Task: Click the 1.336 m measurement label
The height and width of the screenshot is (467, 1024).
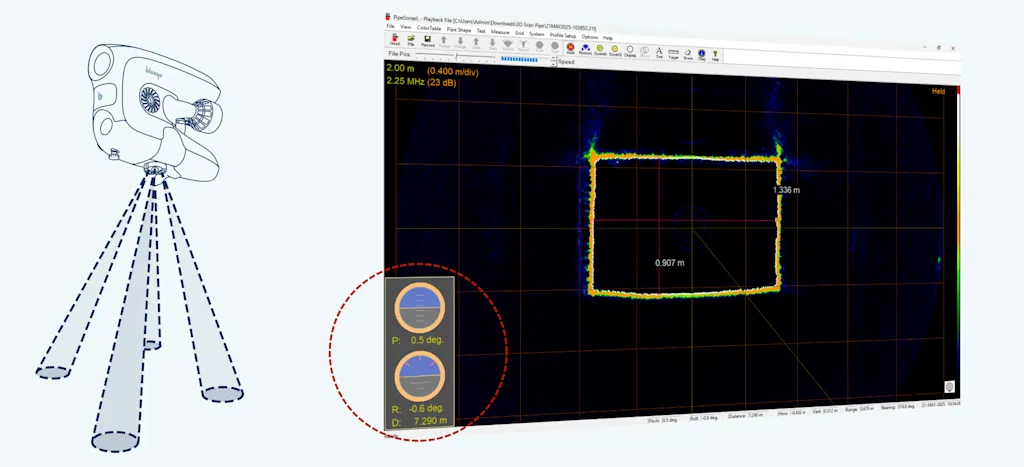Action: click(x=786, y=190)
